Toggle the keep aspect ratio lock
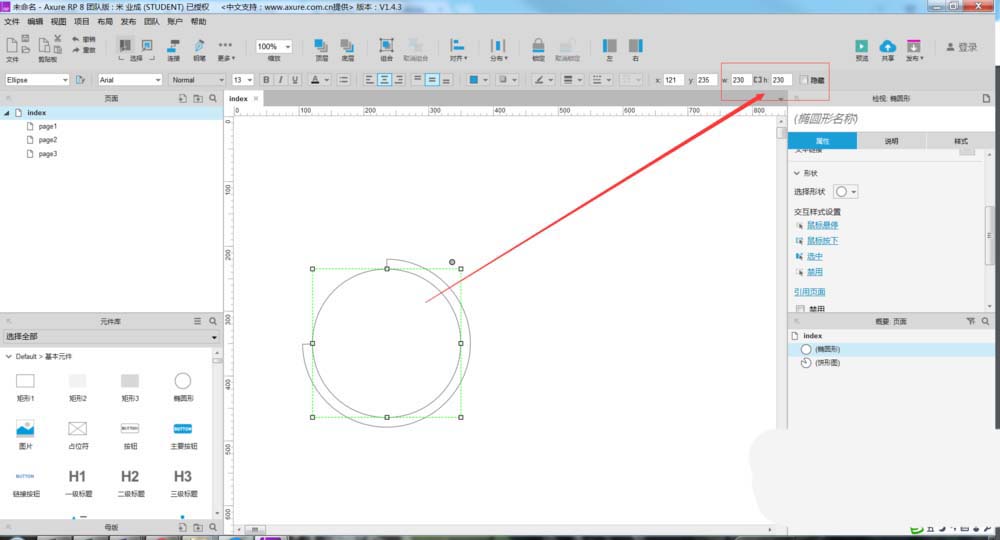 758,80
